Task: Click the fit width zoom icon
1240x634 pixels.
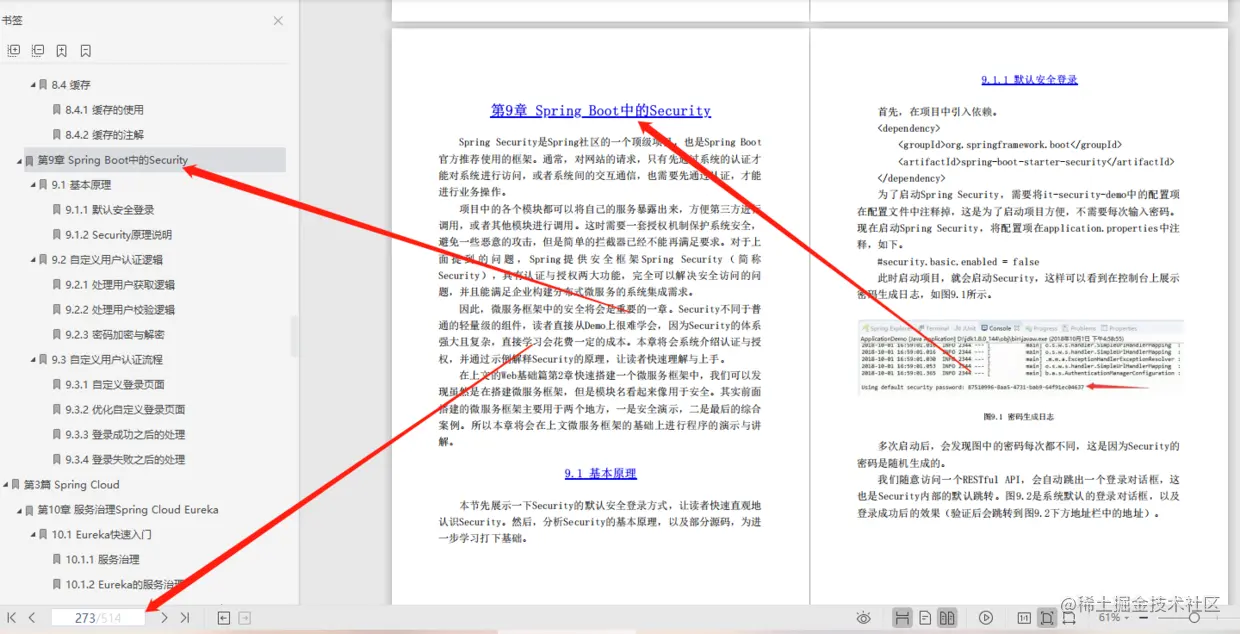Action: coord(1071,618)
